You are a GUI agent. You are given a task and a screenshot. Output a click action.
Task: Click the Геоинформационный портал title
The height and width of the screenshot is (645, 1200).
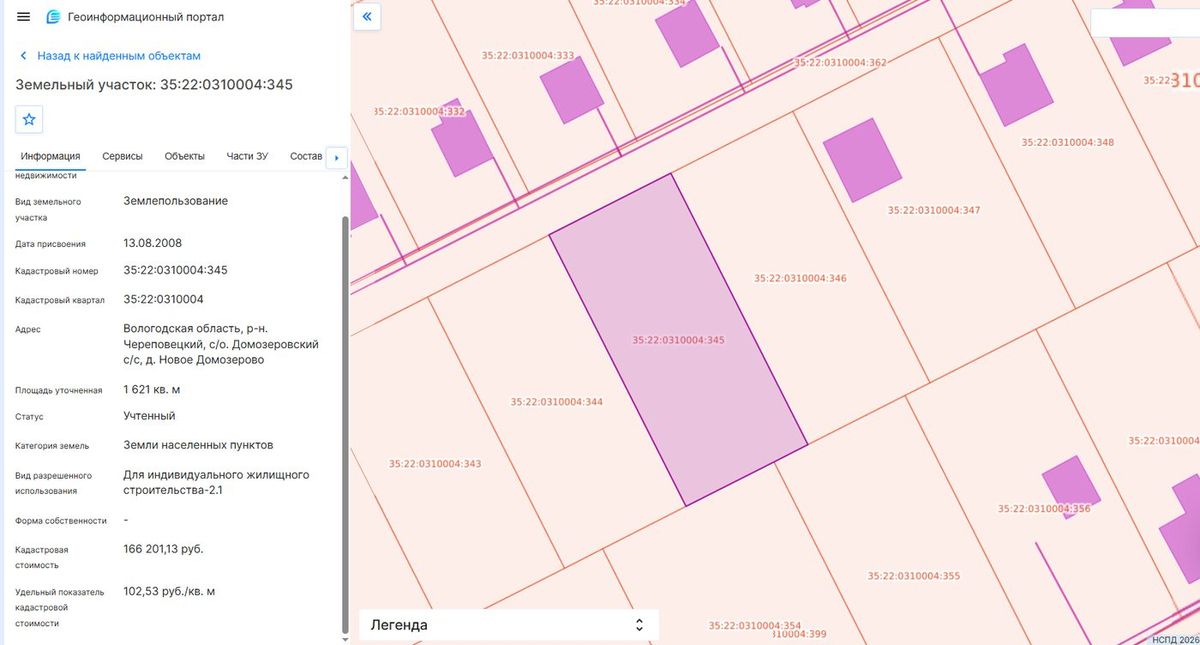point(146,17)
